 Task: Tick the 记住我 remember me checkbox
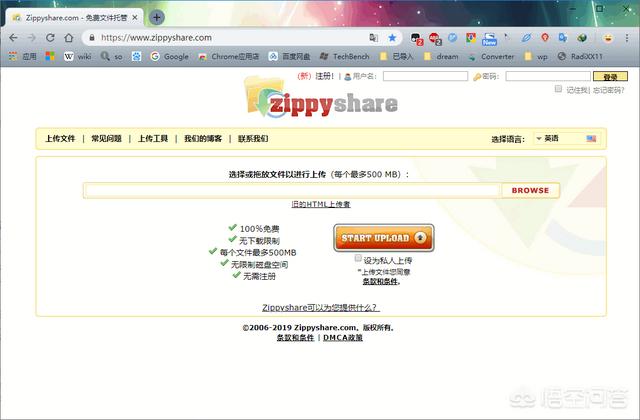tap(558, 89)
